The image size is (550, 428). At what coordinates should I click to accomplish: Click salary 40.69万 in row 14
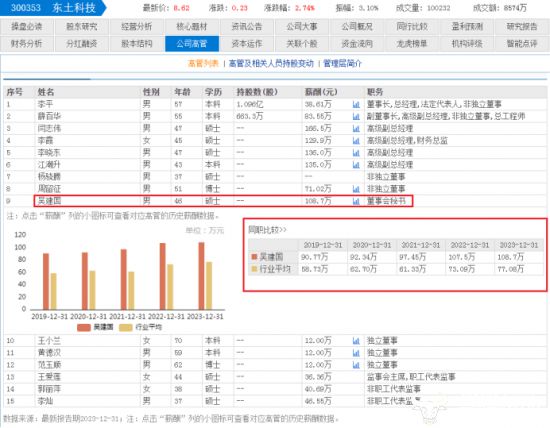tap(318, 389)
